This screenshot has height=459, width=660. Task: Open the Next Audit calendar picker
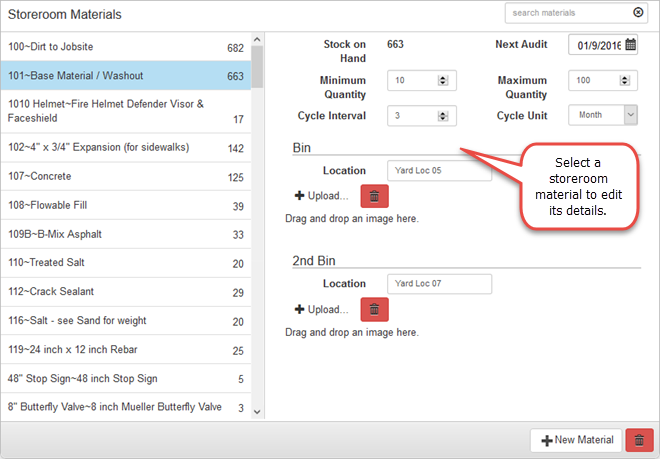[630, 45]
